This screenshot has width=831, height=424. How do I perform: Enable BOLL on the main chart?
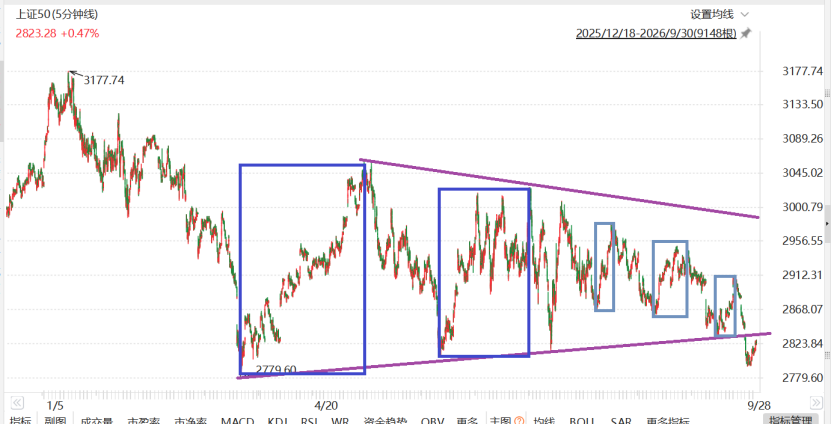point(583,421)
